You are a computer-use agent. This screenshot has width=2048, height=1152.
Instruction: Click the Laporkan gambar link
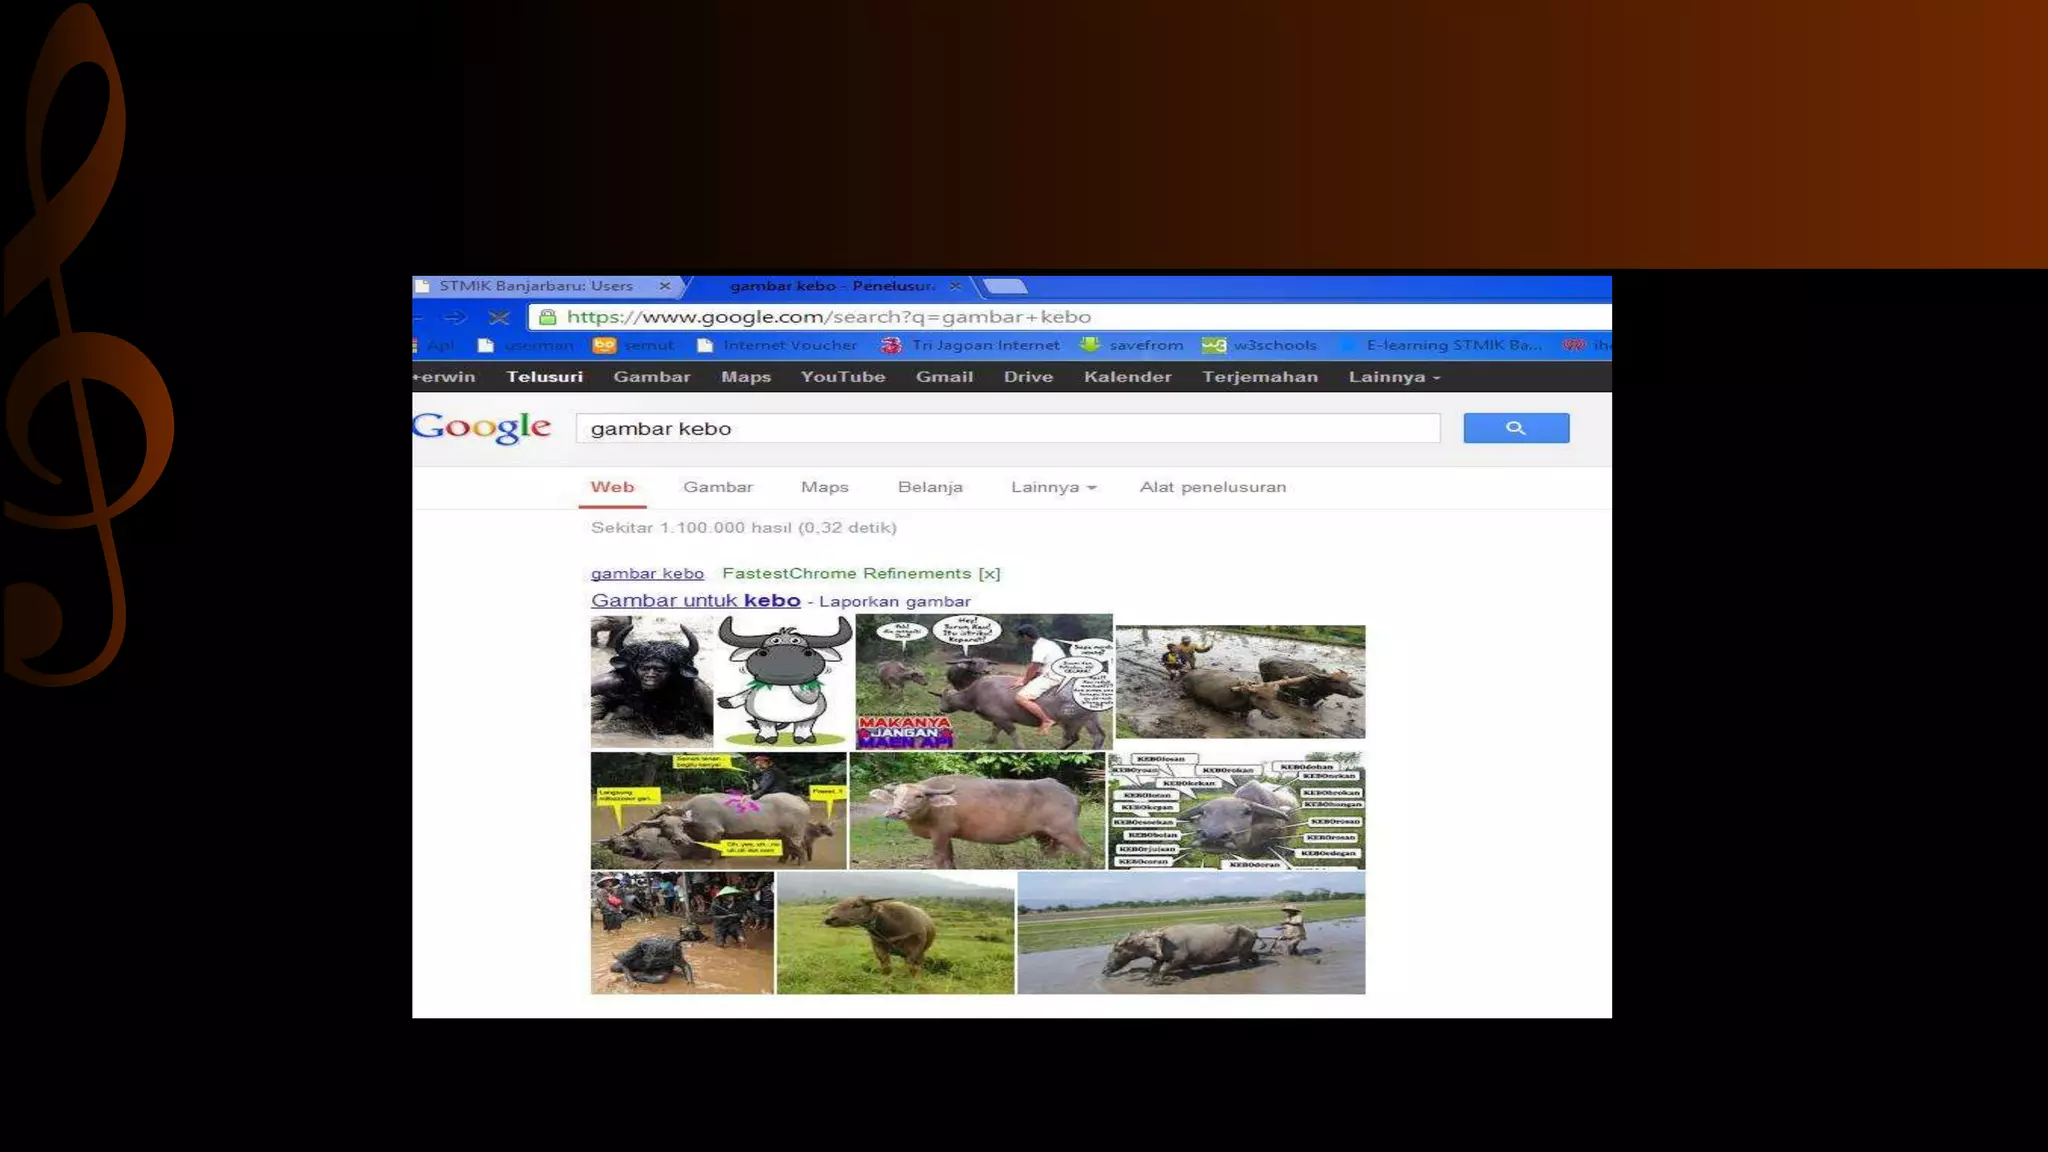(x=894, y=602)
